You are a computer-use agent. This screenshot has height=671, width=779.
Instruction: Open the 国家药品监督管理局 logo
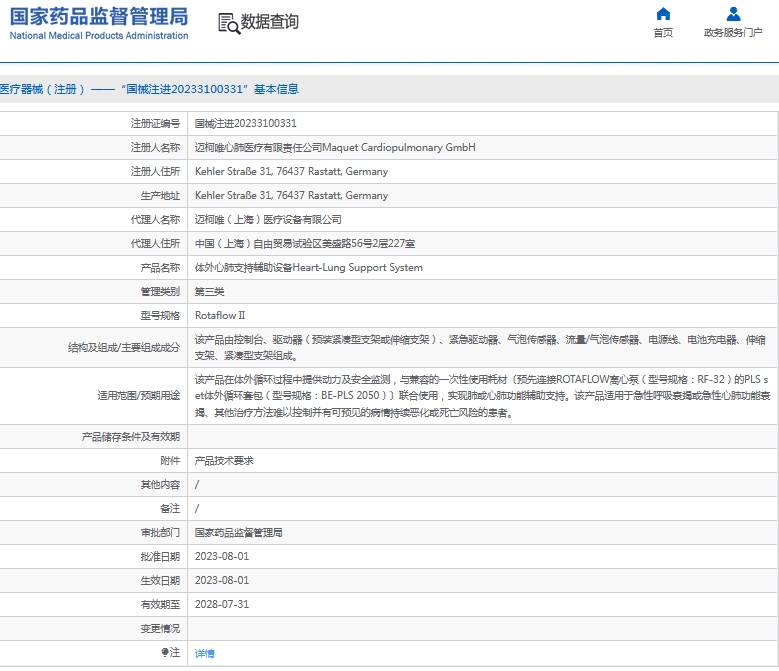[x=99, y=23]
